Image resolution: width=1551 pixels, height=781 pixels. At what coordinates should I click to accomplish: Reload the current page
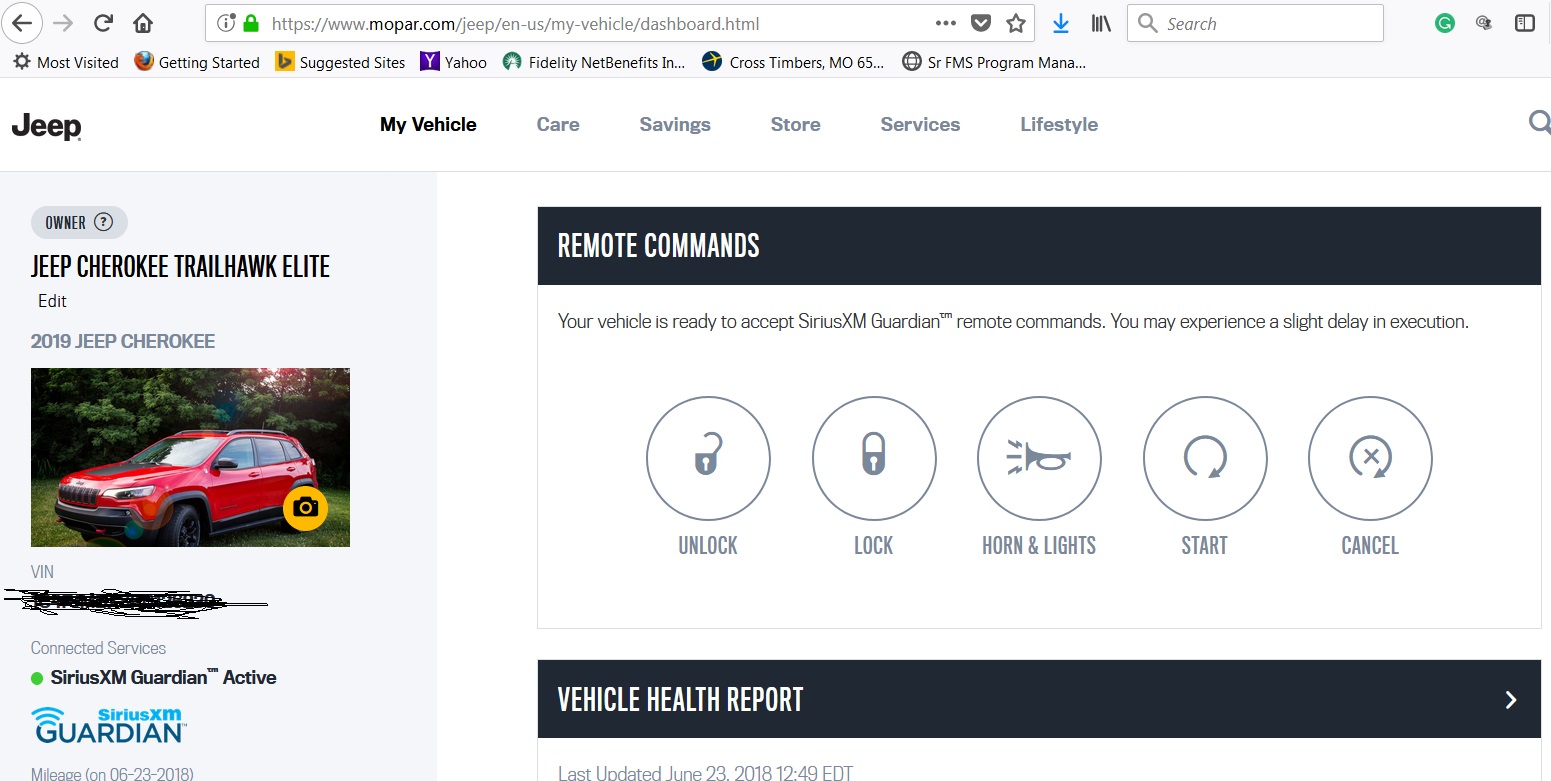(x=103, y=23)
